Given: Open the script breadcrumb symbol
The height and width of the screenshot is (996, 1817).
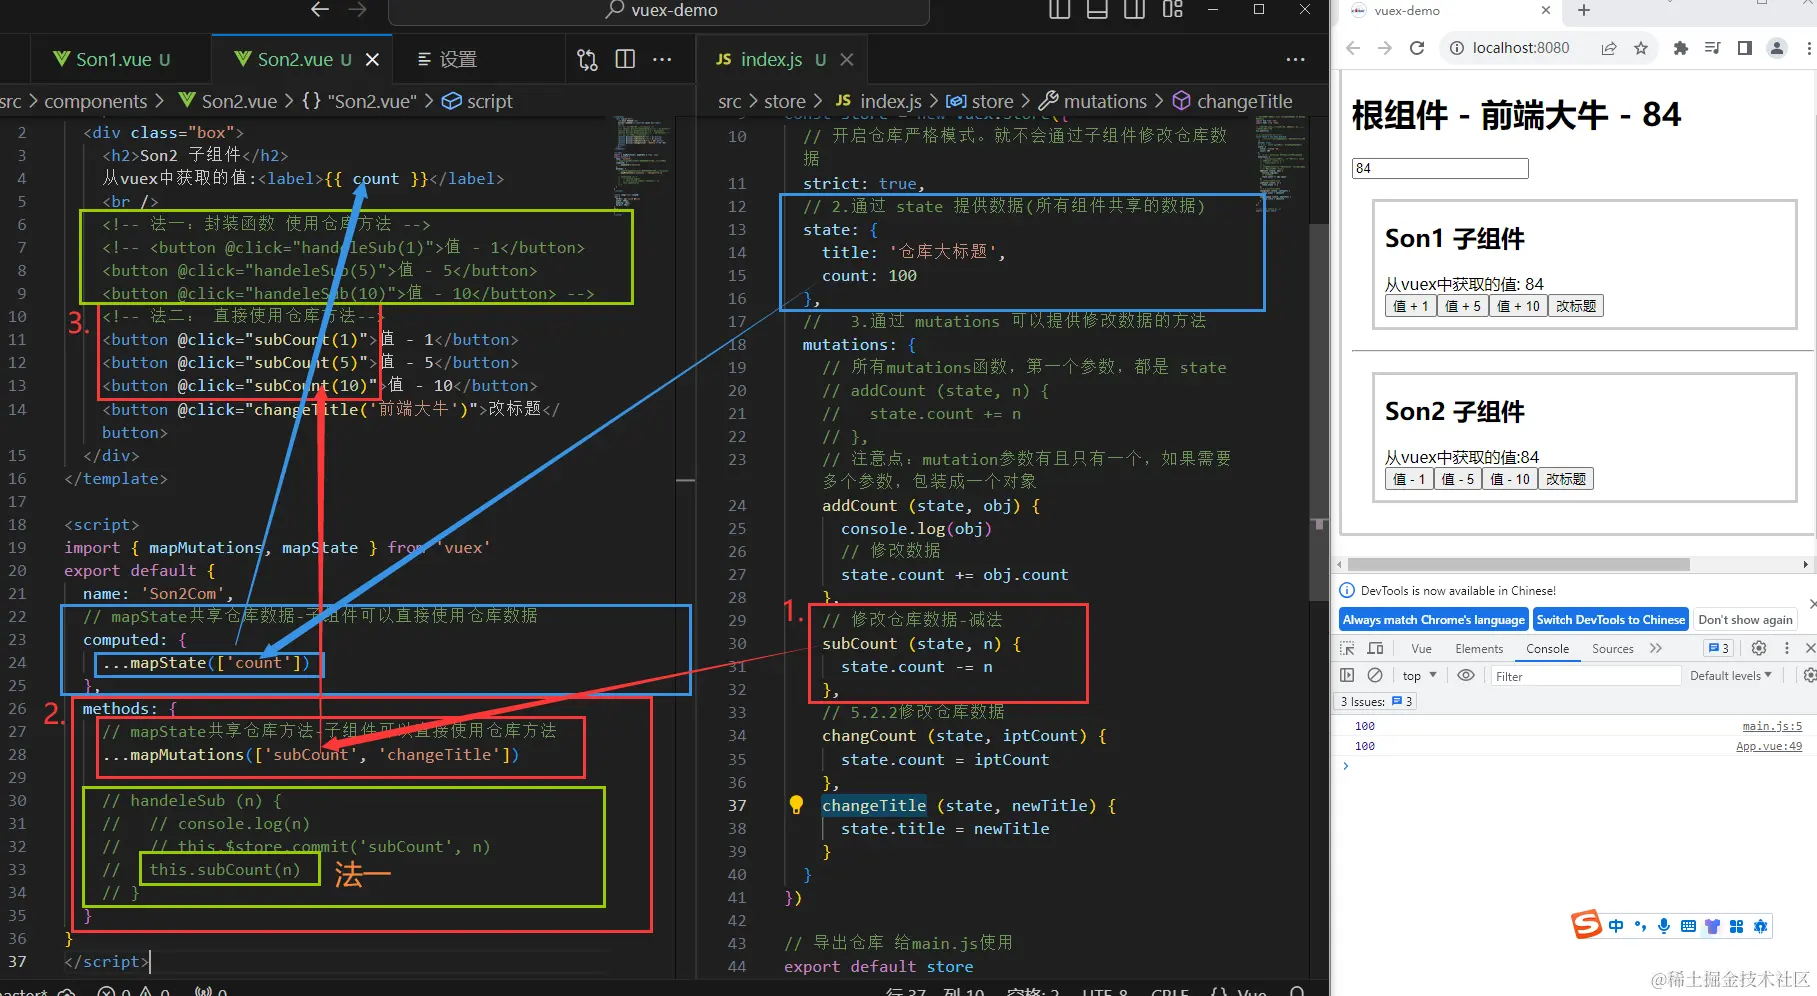Looking at the screenshot, I should (478, 101).
